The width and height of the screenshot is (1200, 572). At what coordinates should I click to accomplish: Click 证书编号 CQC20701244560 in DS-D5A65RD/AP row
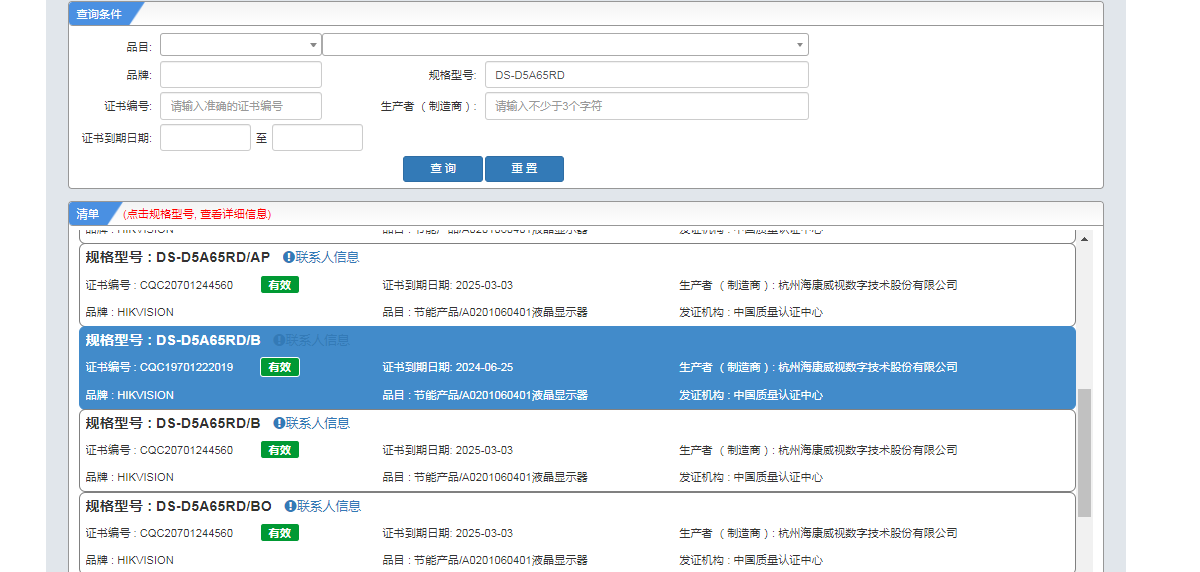[x=160, y=285]
